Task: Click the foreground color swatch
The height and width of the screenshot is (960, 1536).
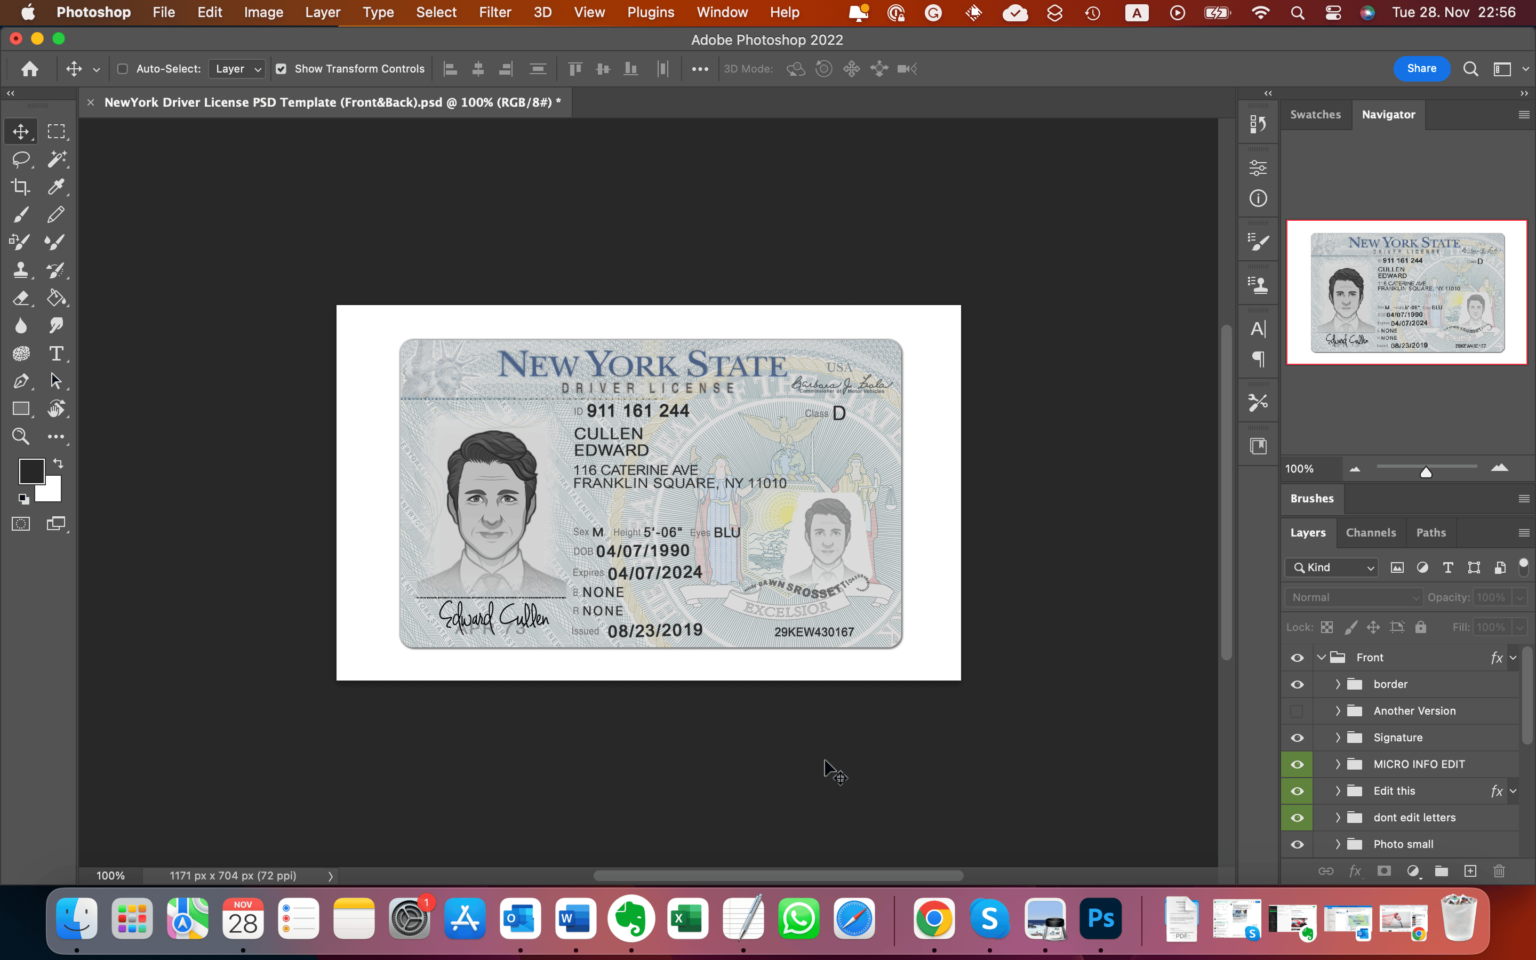Action: (30, 471)
